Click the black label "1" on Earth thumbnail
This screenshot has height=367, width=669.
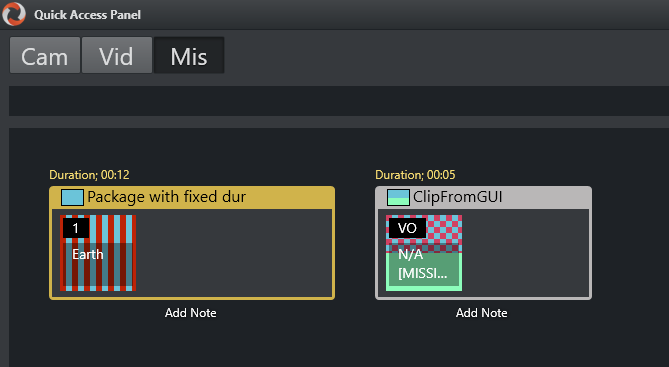(76, 228)
